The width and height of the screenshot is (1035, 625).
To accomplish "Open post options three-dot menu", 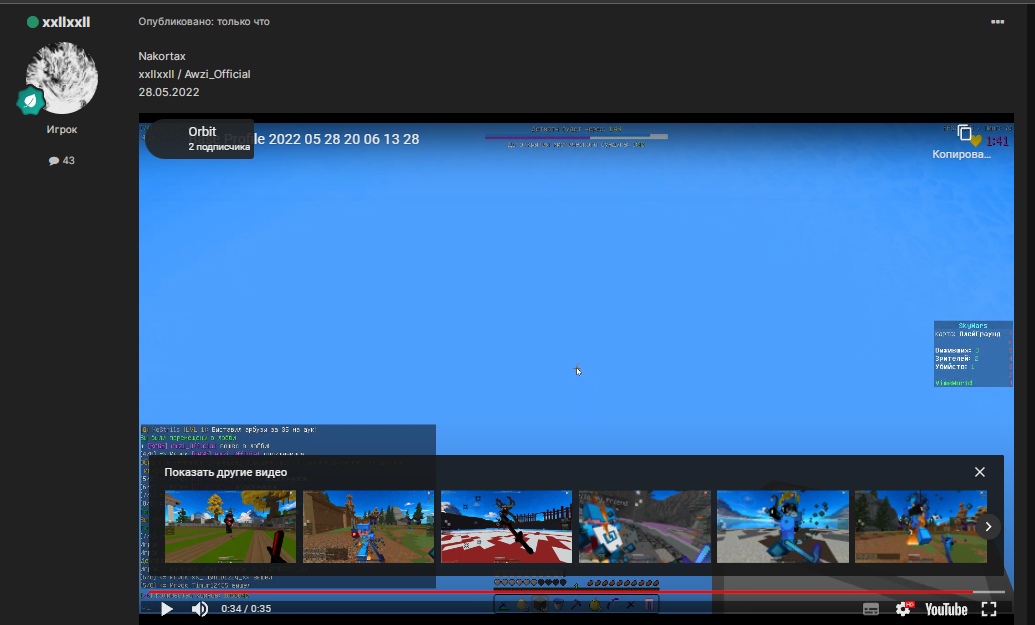I will (997, 21).
